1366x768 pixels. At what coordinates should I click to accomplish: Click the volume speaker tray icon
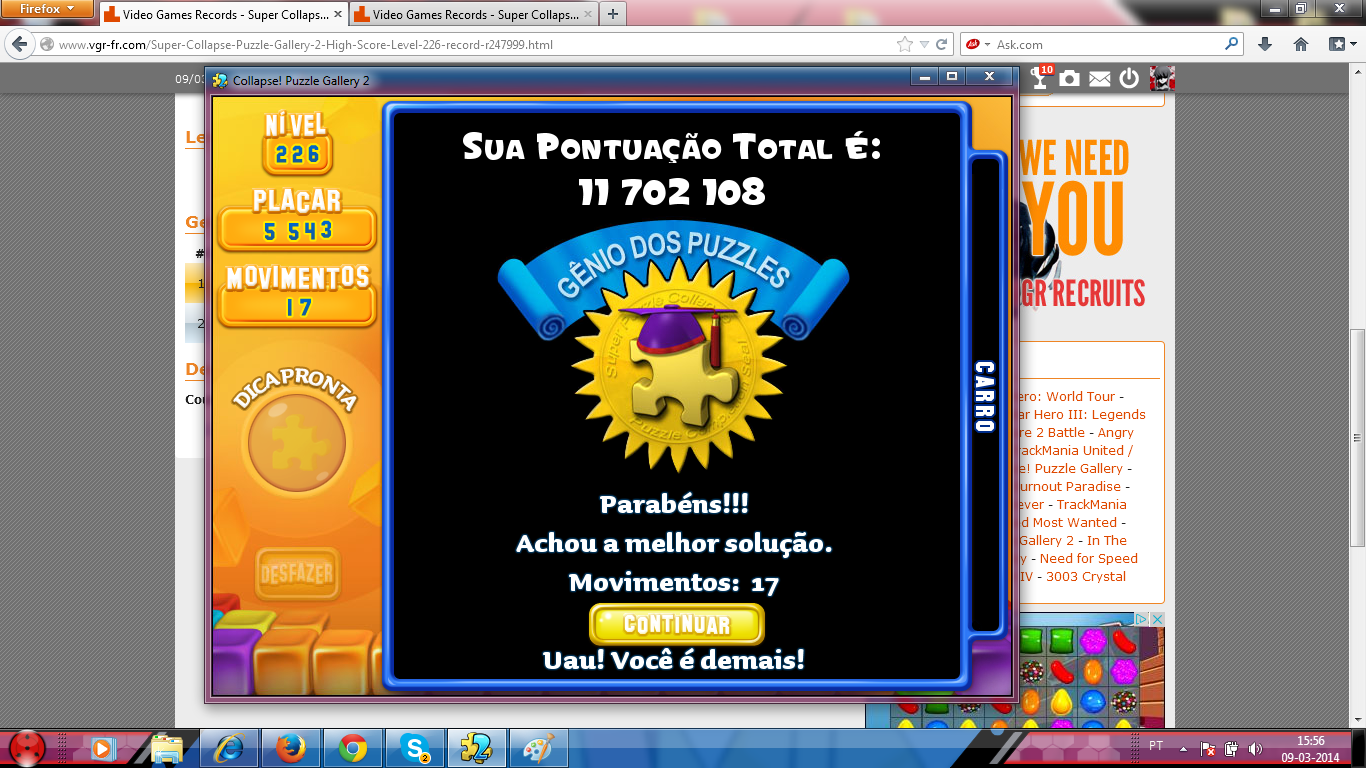pos(1255,748)
